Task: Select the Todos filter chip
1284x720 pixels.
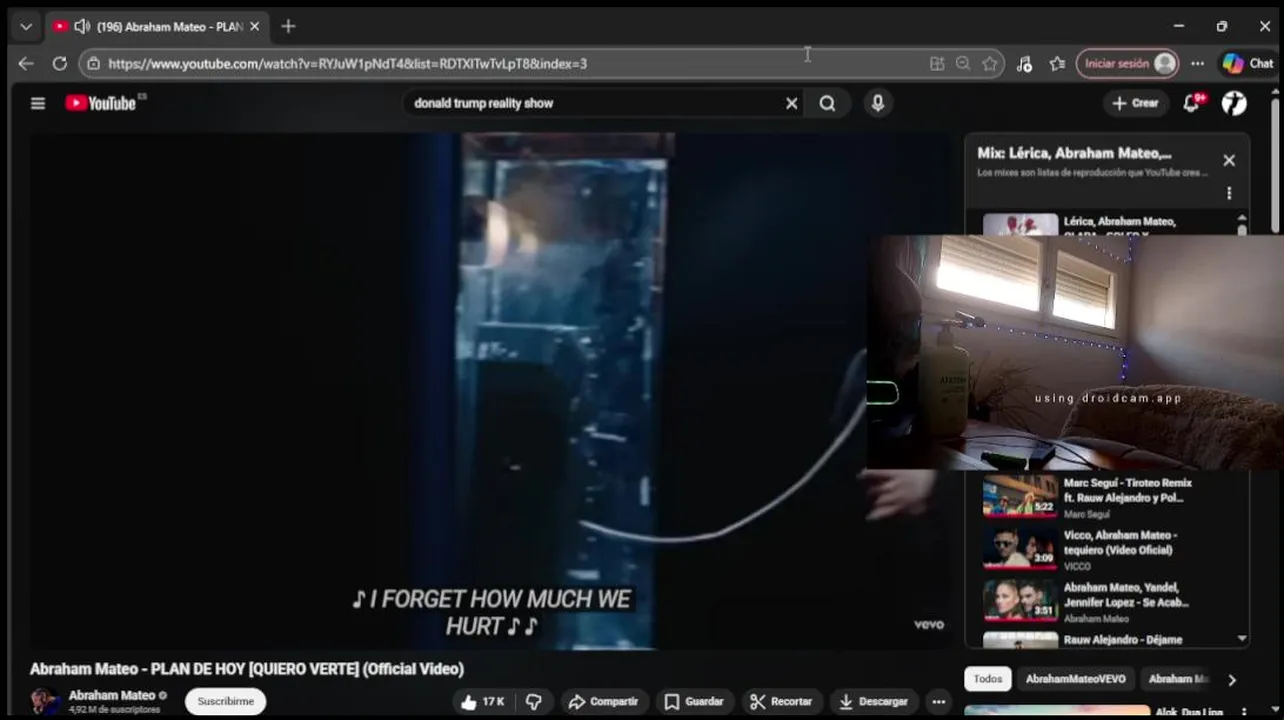Action: [x=988, y=679]
